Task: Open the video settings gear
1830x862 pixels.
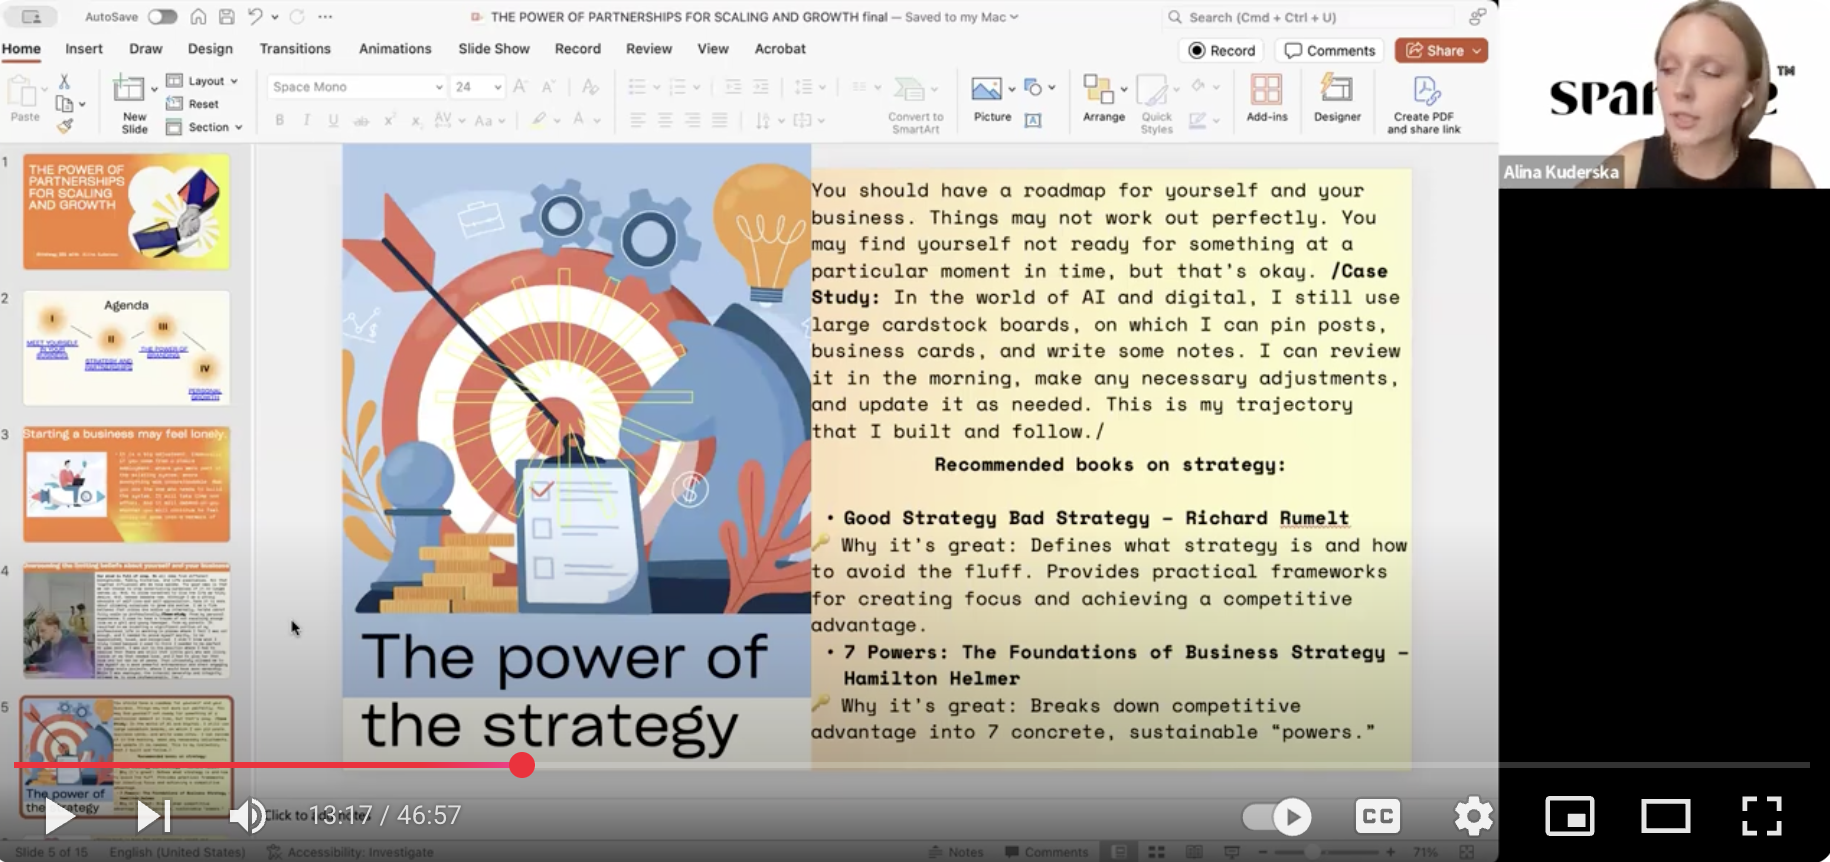Action: (x=1473, y=816)
